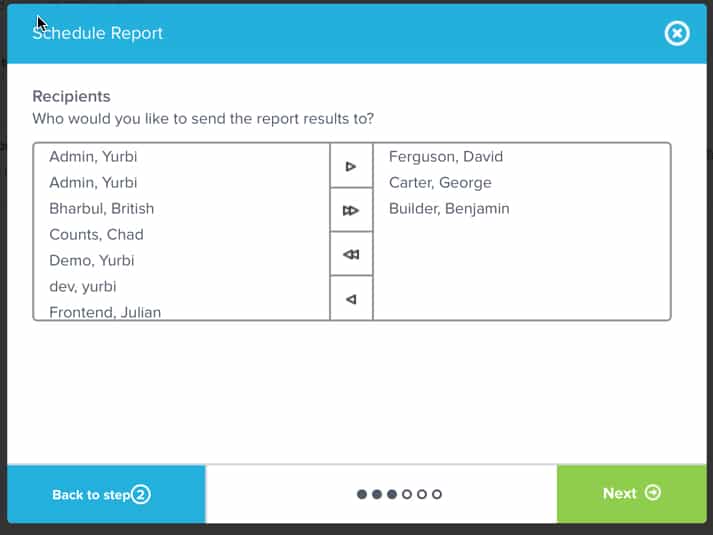Viewport: 713px width, 535px height.
Task: Choose Counts, Chad from the list
Action: click(96, 235)
